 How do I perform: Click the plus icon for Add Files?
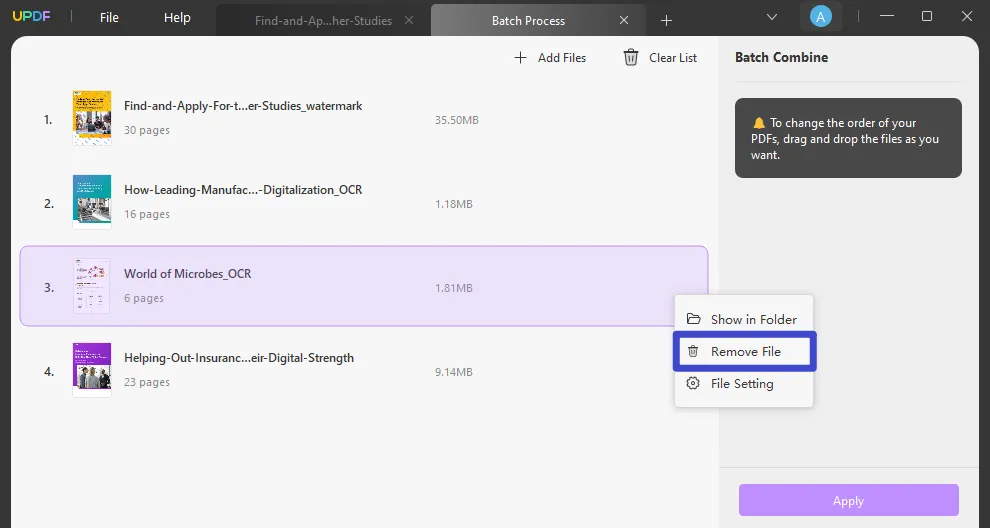coord(520,58)
